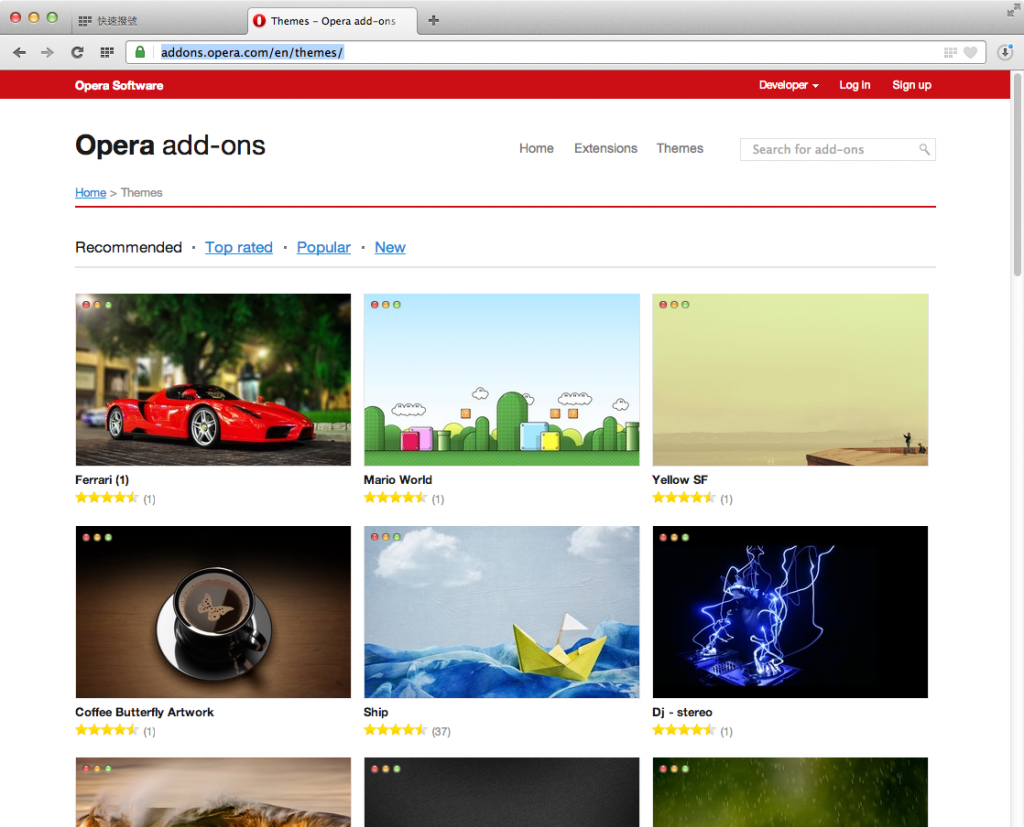Image resolution: width=1024 pixels, height=827 pixels.
Task: Open the Top rated themes list
Action: [238, 247]
